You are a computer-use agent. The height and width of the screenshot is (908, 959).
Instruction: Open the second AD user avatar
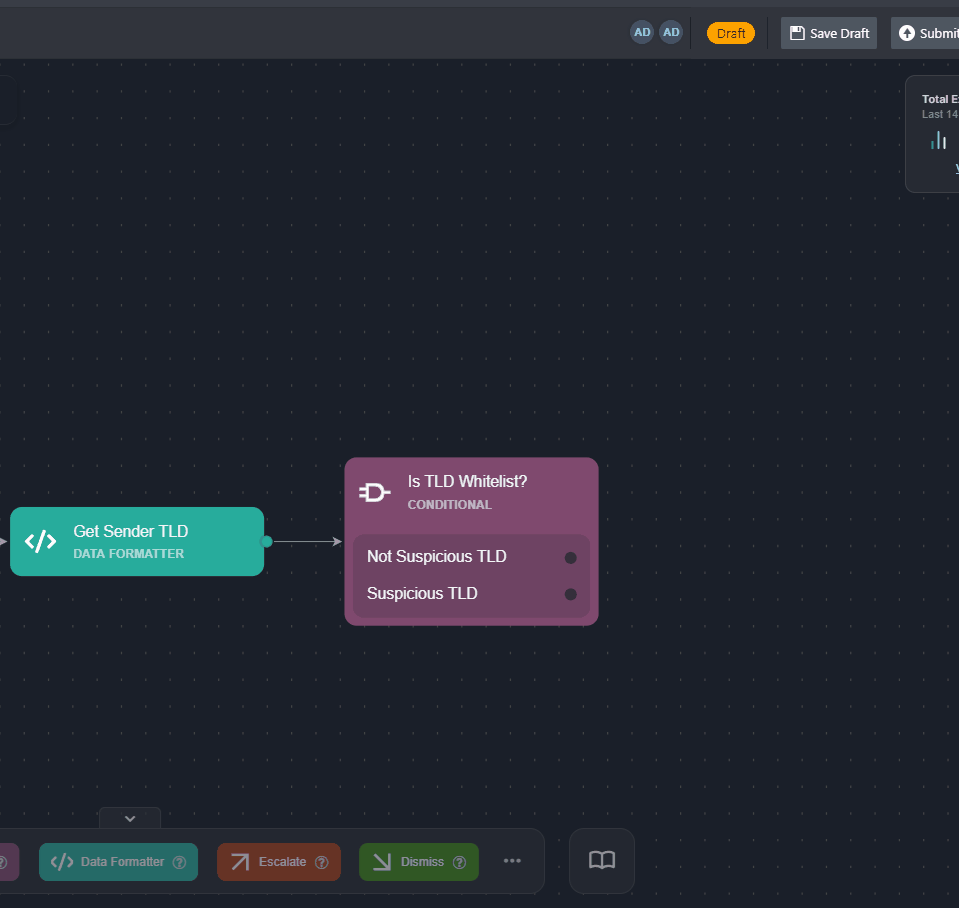(x=671, y=32)
